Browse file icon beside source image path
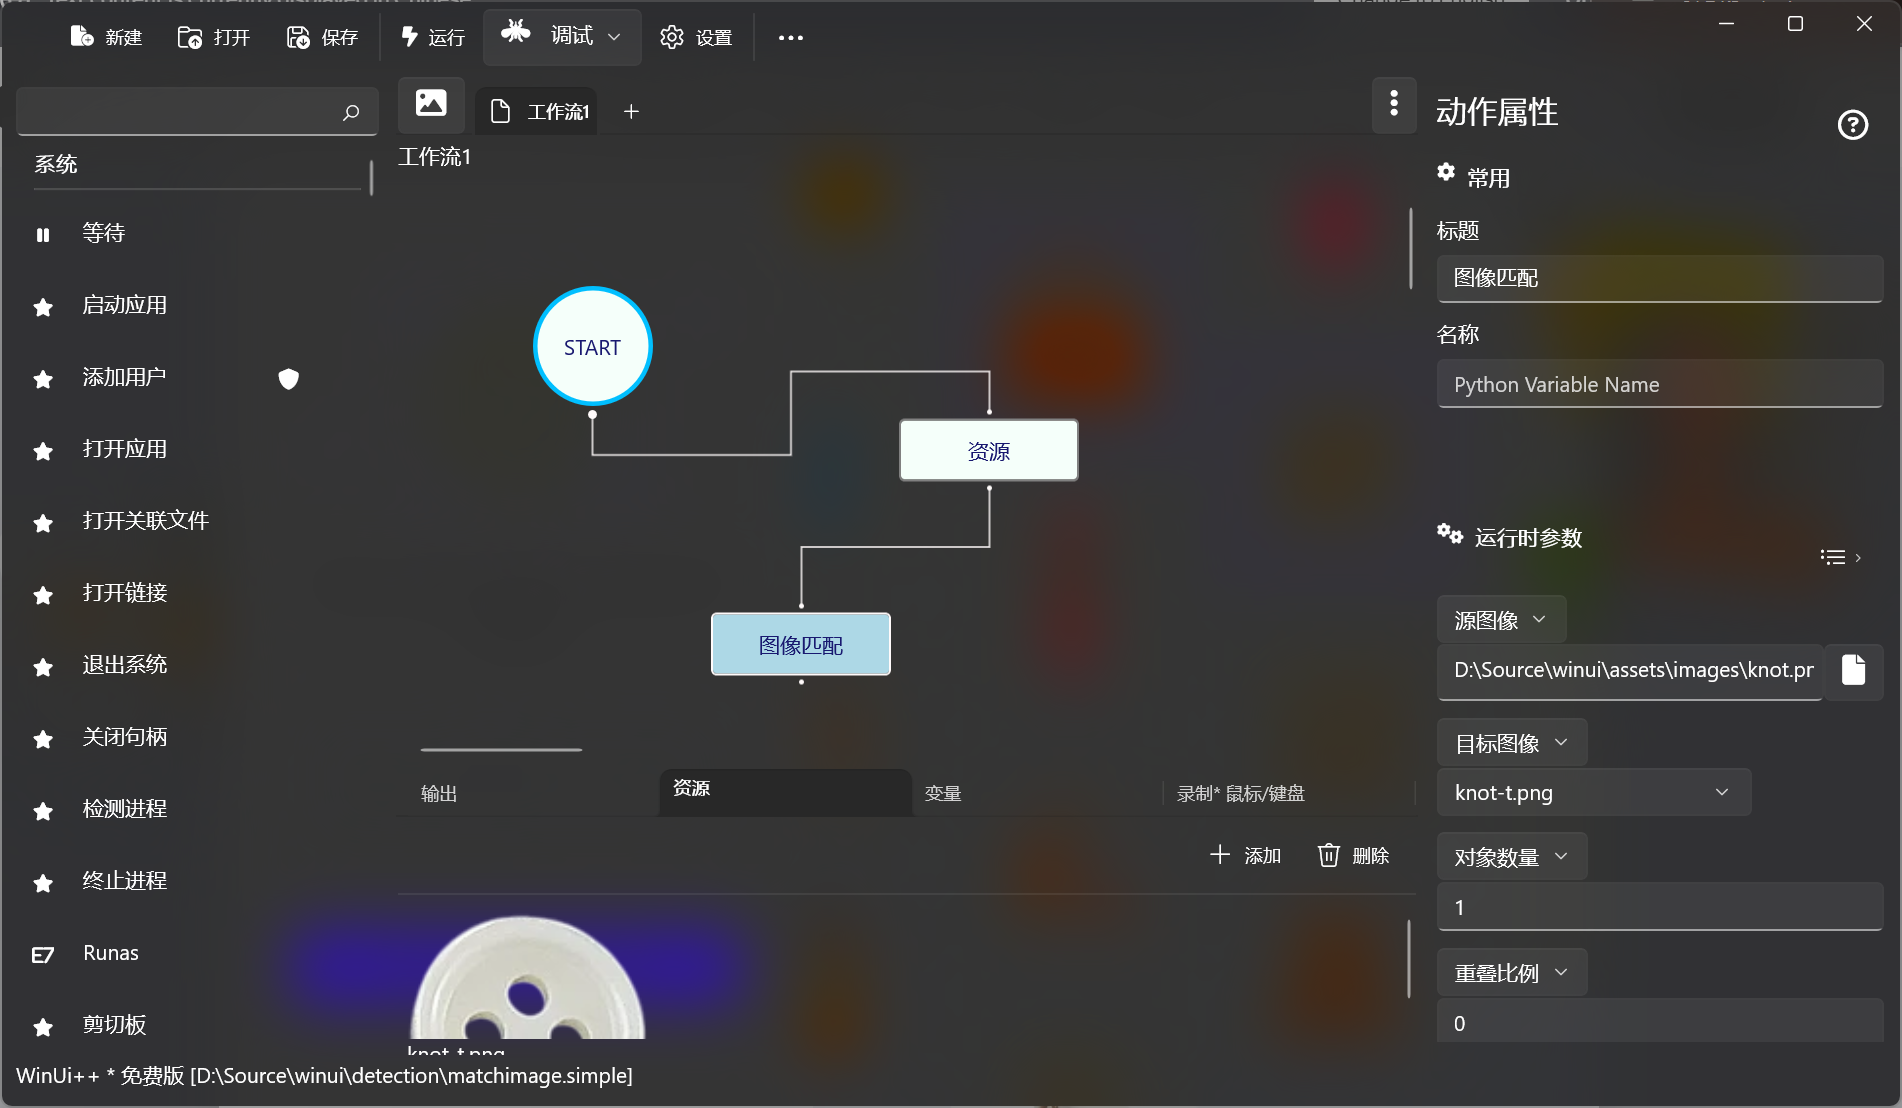 pos(1853,670)
